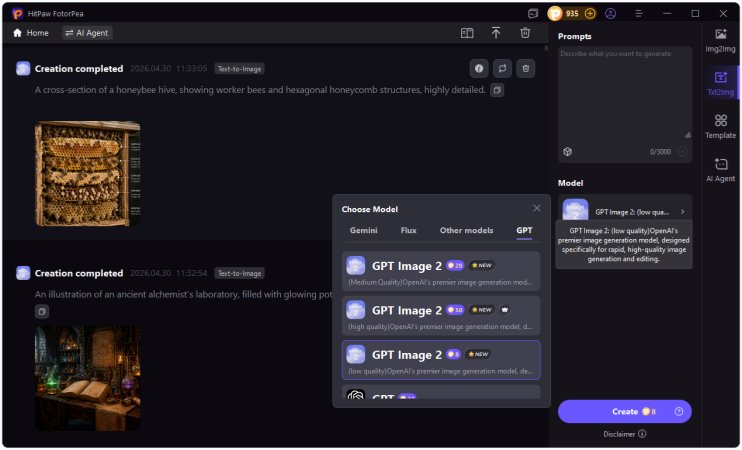The image size is (742, 450).
Task: Open the AI Agent sidebar panel
Action: (720, 170)
